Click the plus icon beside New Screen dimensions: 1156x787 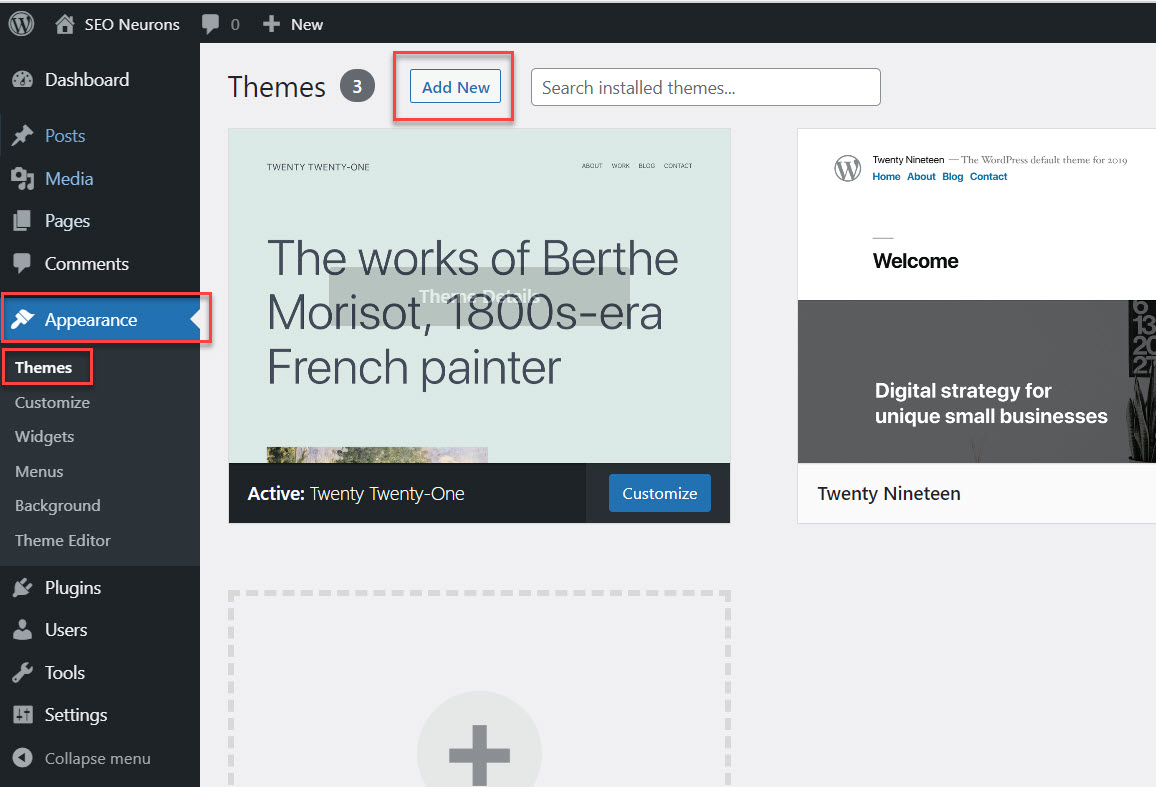[271, 24]
